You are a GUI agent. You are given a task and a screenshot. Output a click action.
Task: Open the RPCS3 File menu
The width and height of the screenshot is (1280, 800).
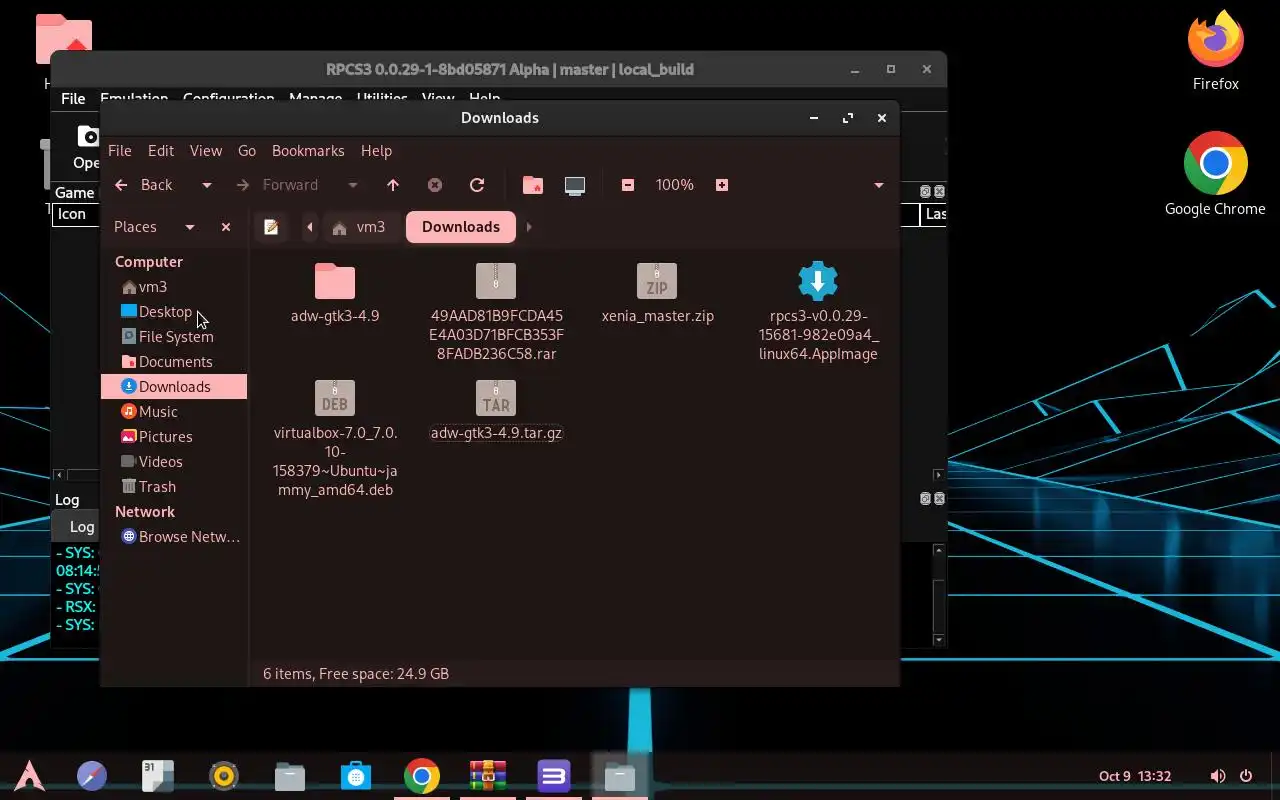[x=73, y=99]
